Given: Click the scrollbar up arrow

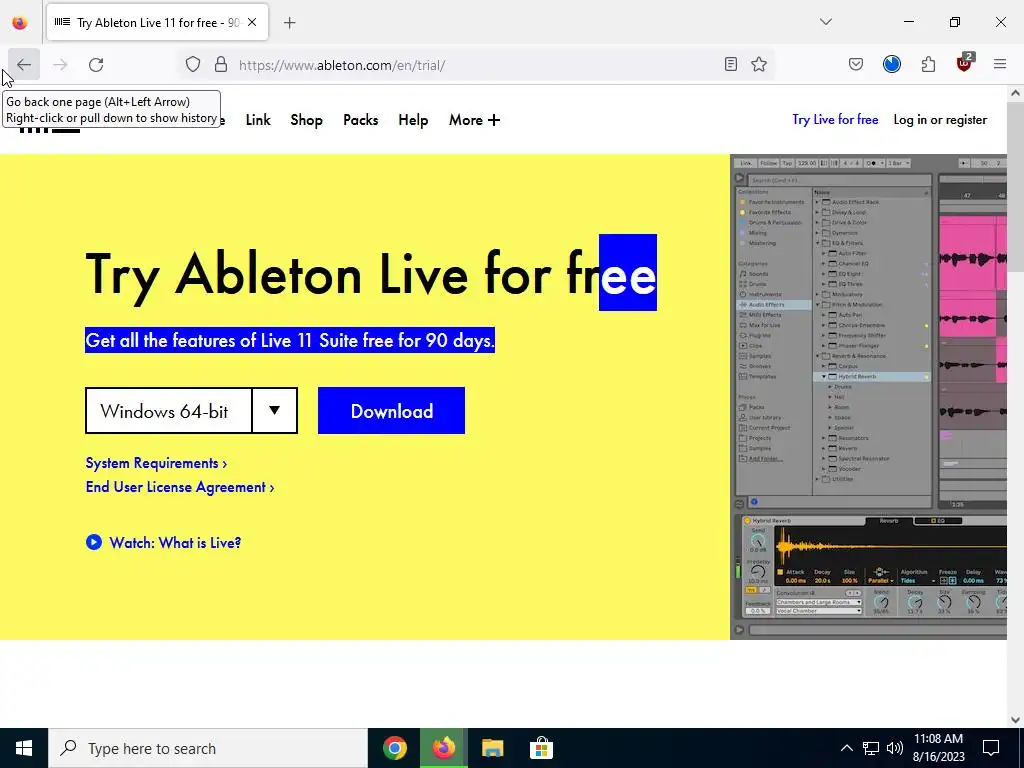Looking at the screenshot, I should click(1015, 93).
